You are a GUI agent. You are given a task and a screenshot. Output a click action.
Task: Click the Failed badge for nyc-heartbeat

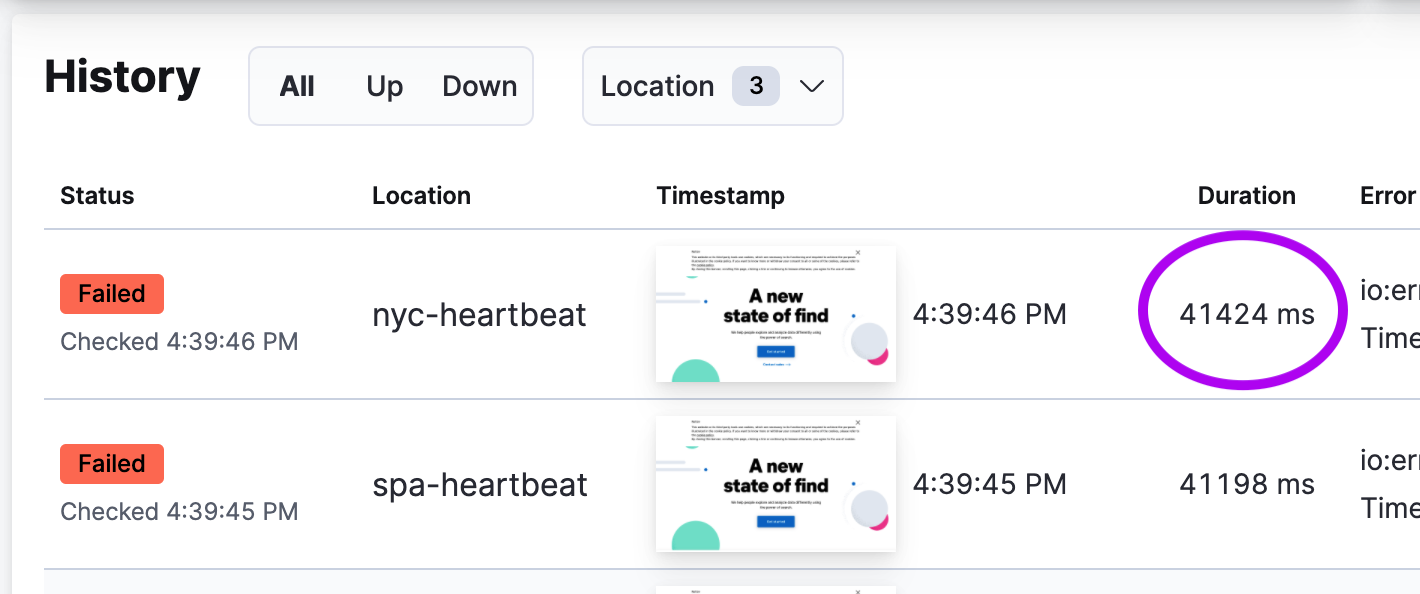pos(111,293)
